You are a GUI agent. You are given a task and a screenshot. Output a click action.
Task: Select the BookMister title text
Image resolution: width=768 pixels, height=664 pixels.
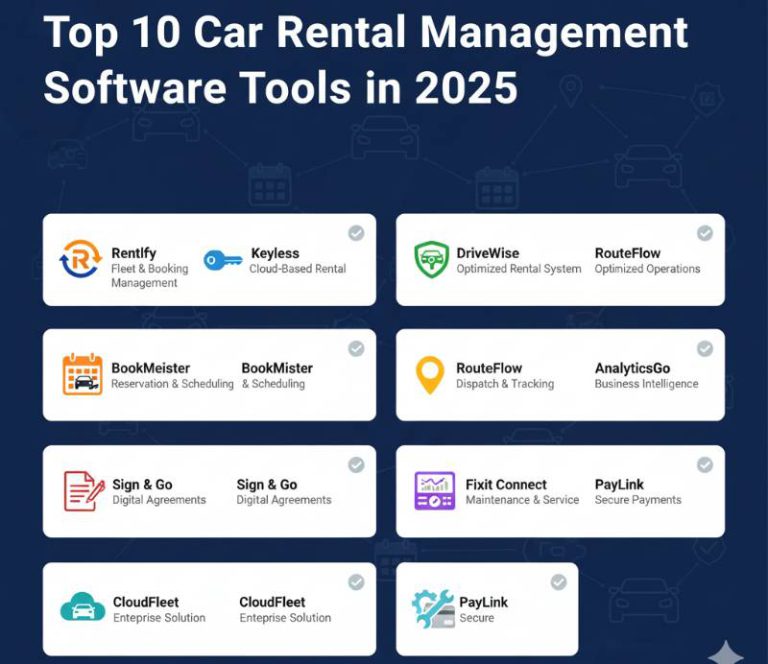point(277,368)
